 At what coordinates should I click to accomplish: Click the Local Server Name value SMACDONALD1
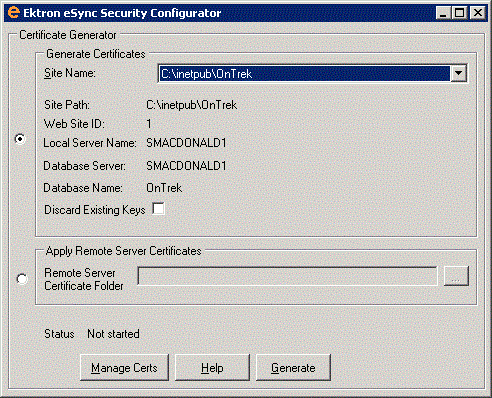tap(186, 143)
